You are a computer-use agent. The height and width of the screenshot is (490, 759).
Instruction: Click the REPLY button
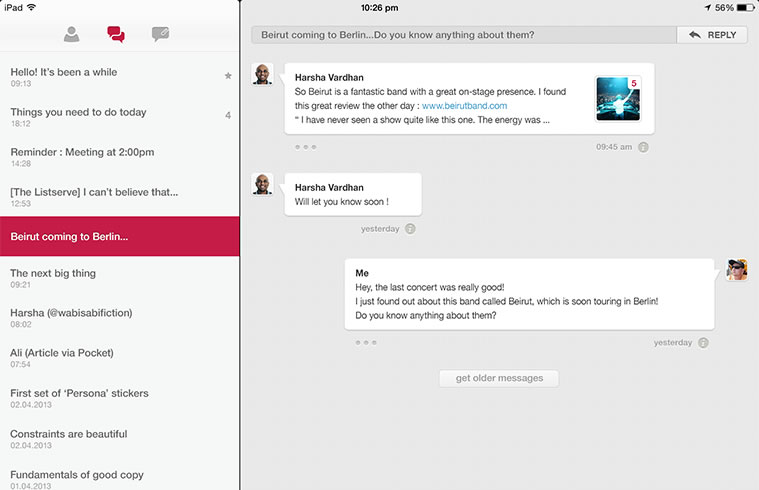coord(712,35)
